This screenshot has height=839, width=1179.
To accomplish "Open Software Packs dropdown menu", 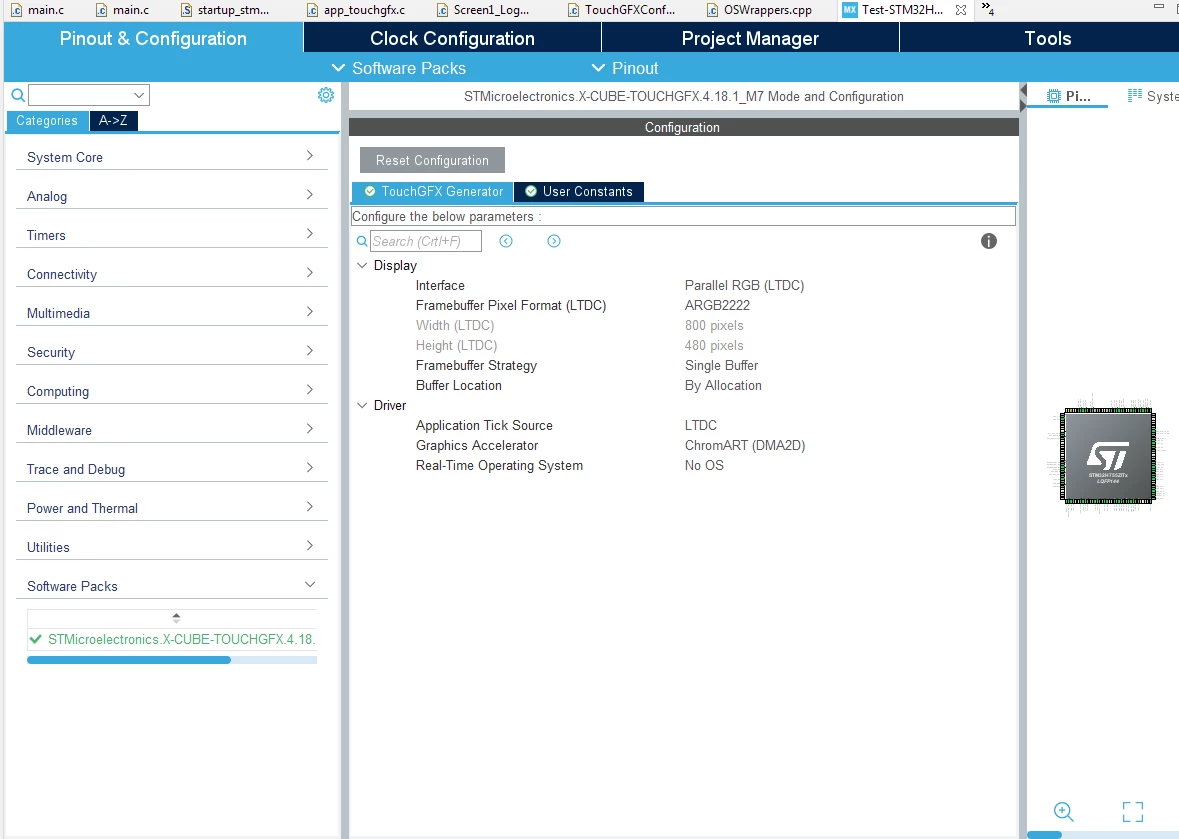I will pyautogui.click(x=399, y=68).
